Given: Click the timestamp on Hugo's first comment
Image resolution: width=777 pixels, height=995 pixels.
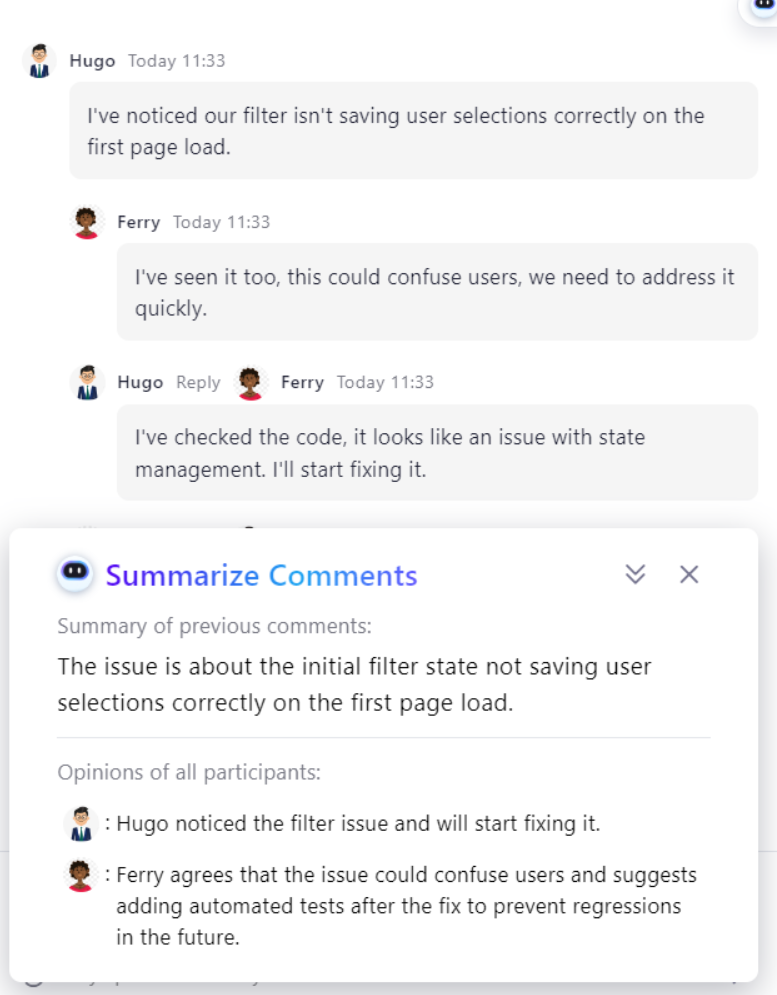Looking at the screenshot, I should [177, 61].
